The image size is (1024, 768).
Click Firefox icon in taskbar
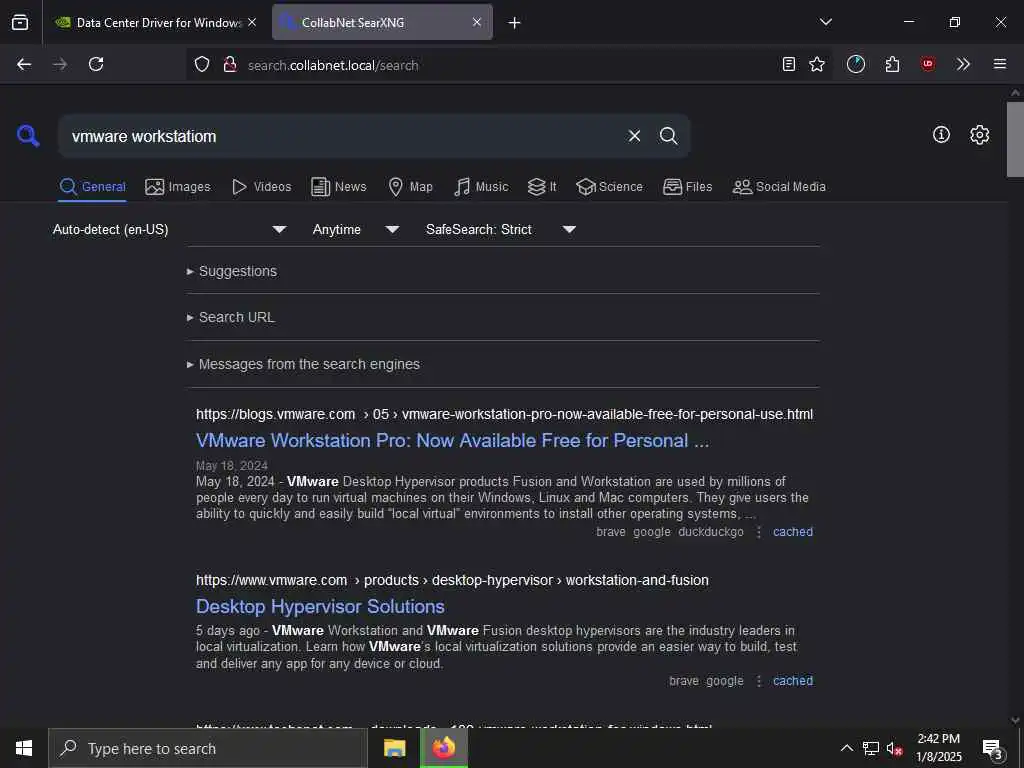(x=443, y=748)
